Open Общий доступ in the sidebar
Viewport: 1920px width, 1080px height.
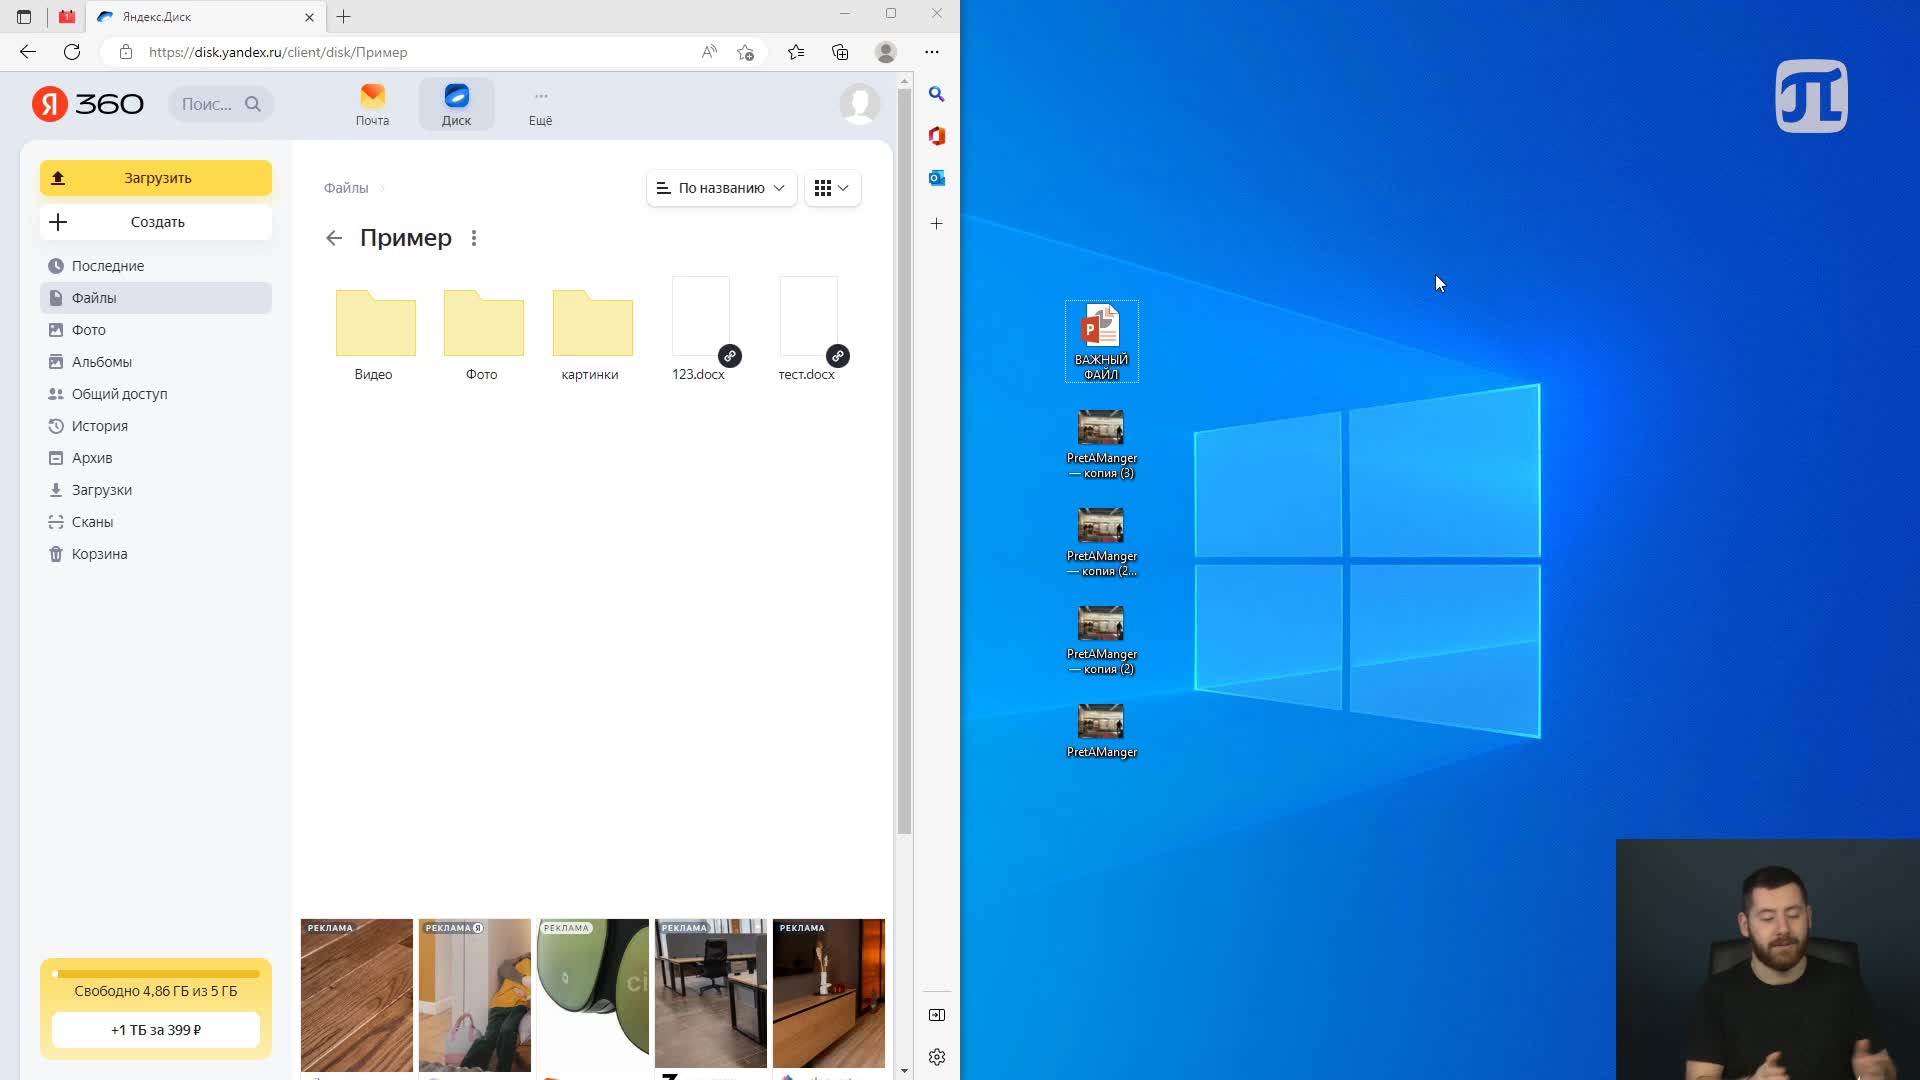pos(156,394)
